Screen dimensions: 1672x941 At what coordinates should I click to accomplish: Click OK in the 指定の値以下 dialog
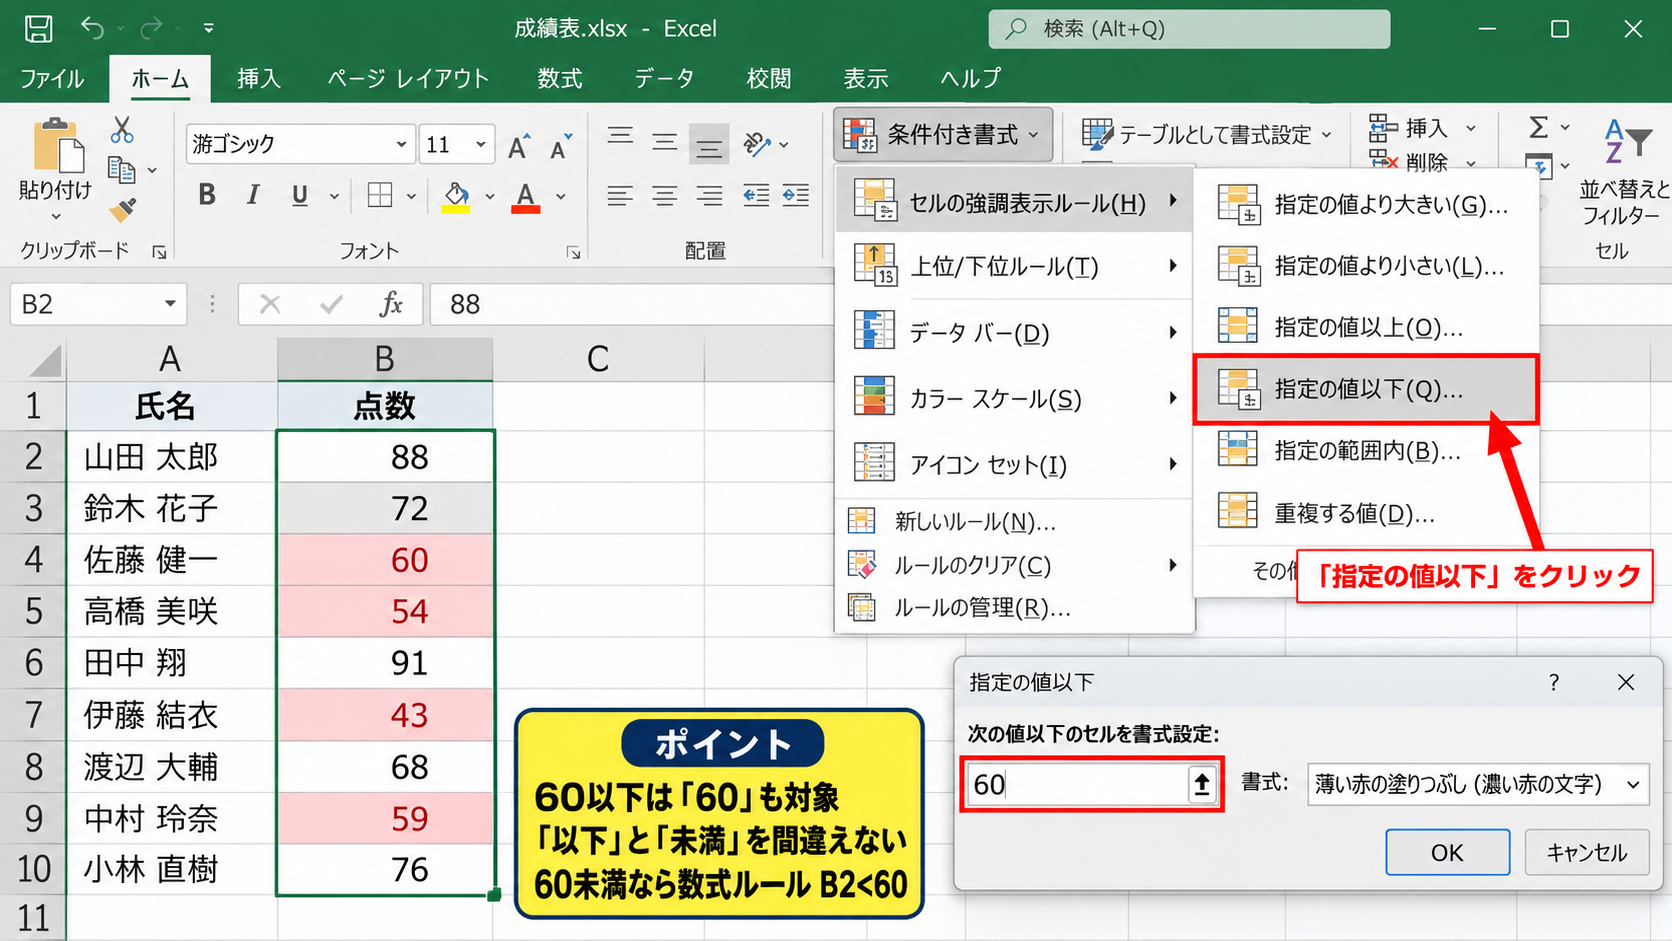click(x=1447, y=852)
